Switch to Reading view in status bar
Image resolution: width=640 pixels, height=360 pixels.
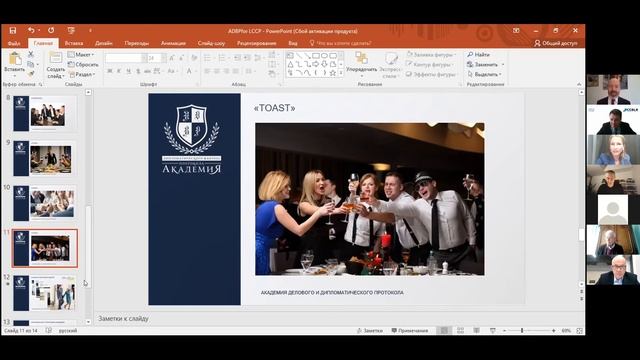coord(476,331)
